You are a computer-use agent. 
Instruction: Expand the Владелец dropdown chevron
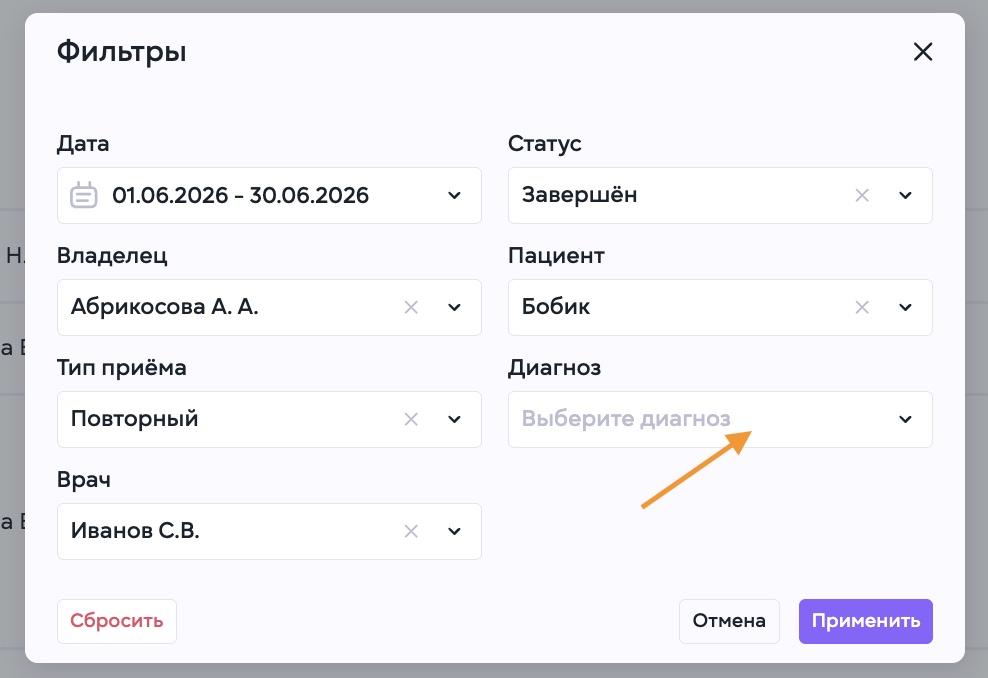(454, 307)
